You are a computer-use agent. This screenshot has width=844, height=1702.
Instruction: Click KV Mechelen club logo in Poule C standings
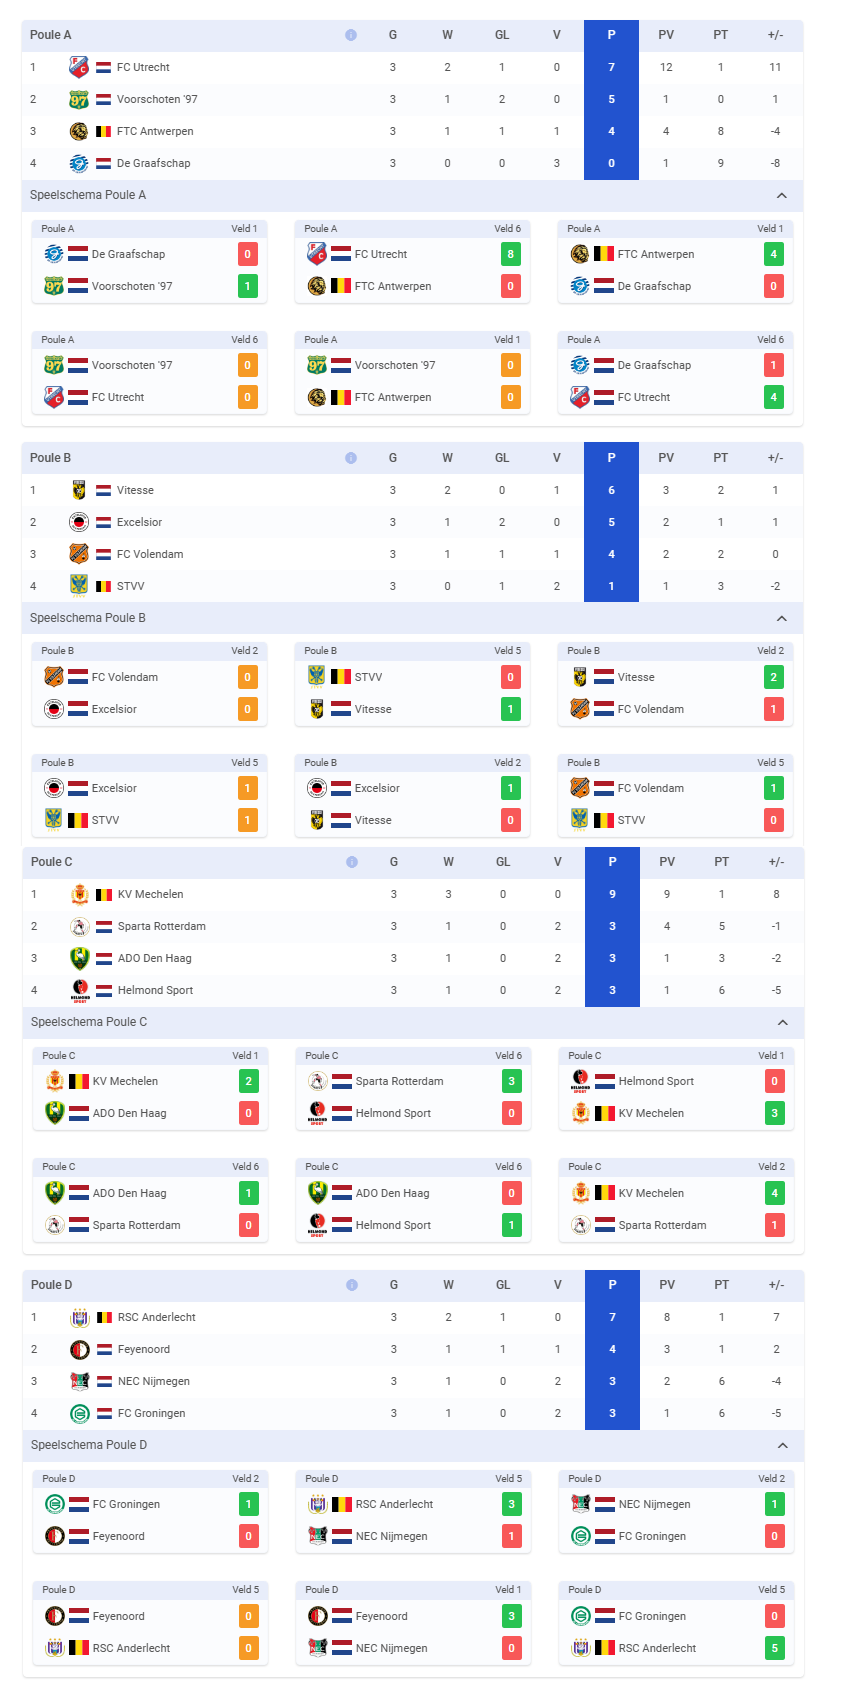(80, 894)
